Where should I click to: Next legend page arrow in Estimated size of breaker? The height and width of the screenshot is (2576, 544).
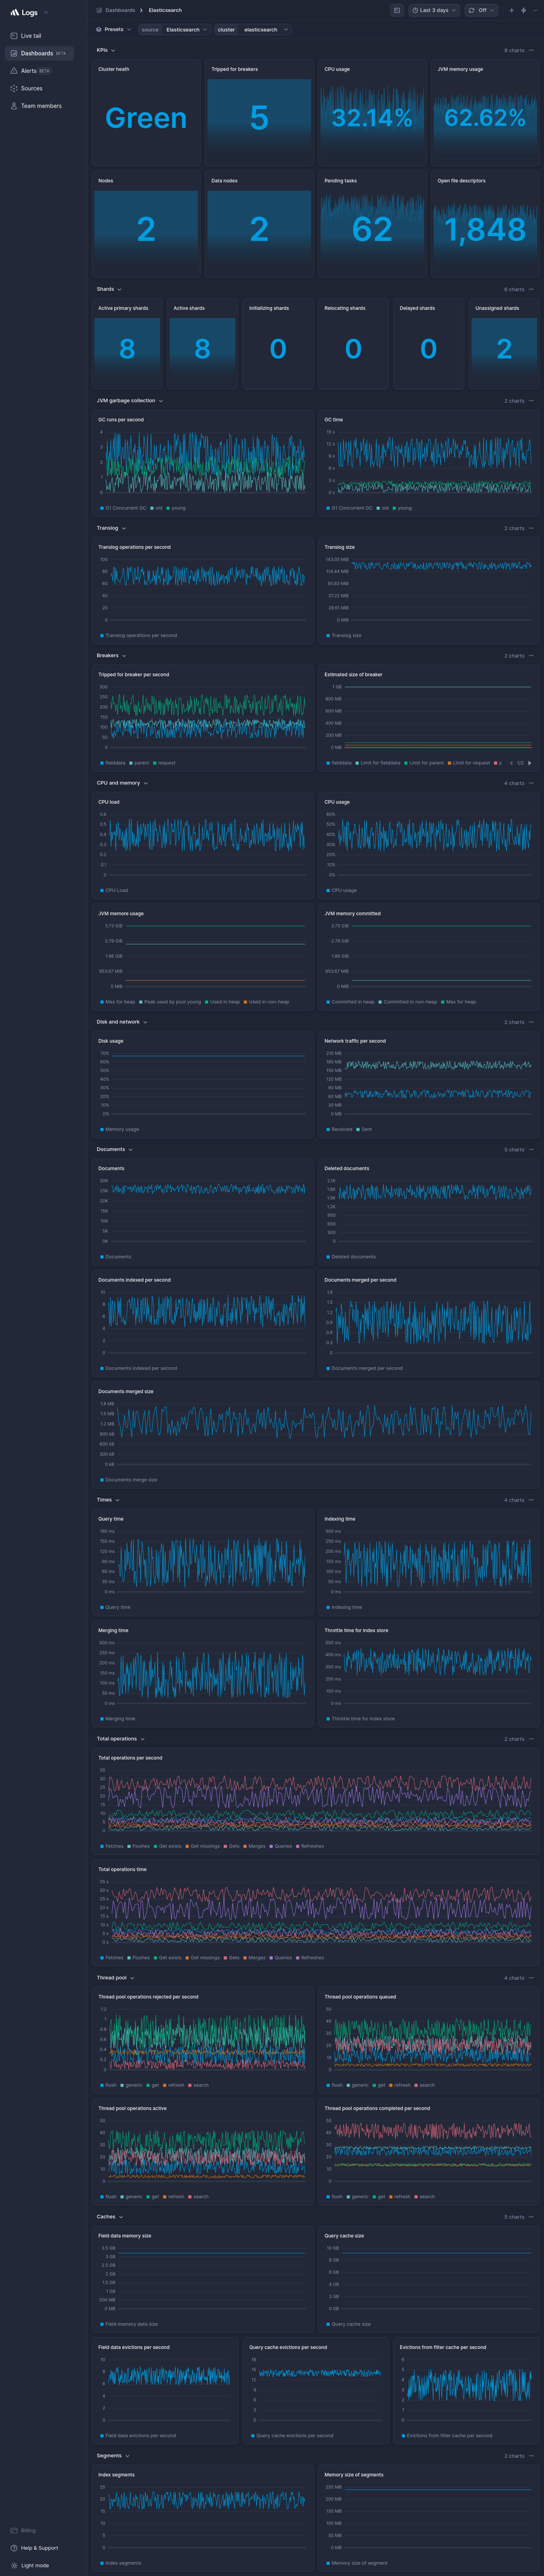530,763
